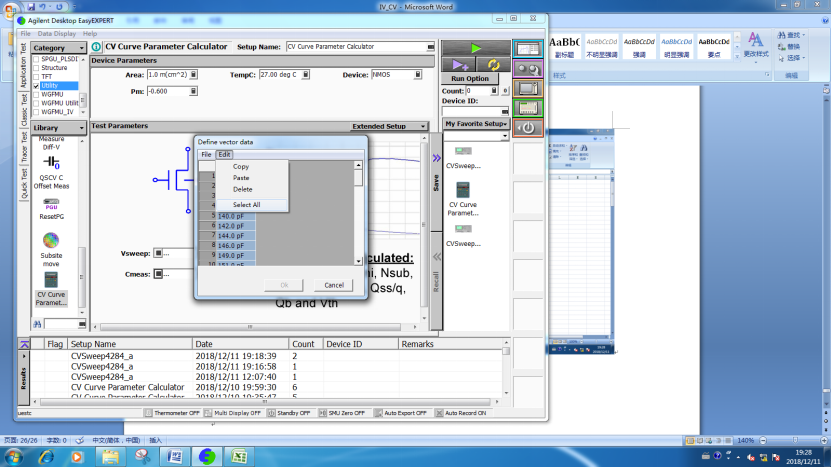Click the Save double-arrow icon
Screen dimensions: 831x468
tap(436, 158)
